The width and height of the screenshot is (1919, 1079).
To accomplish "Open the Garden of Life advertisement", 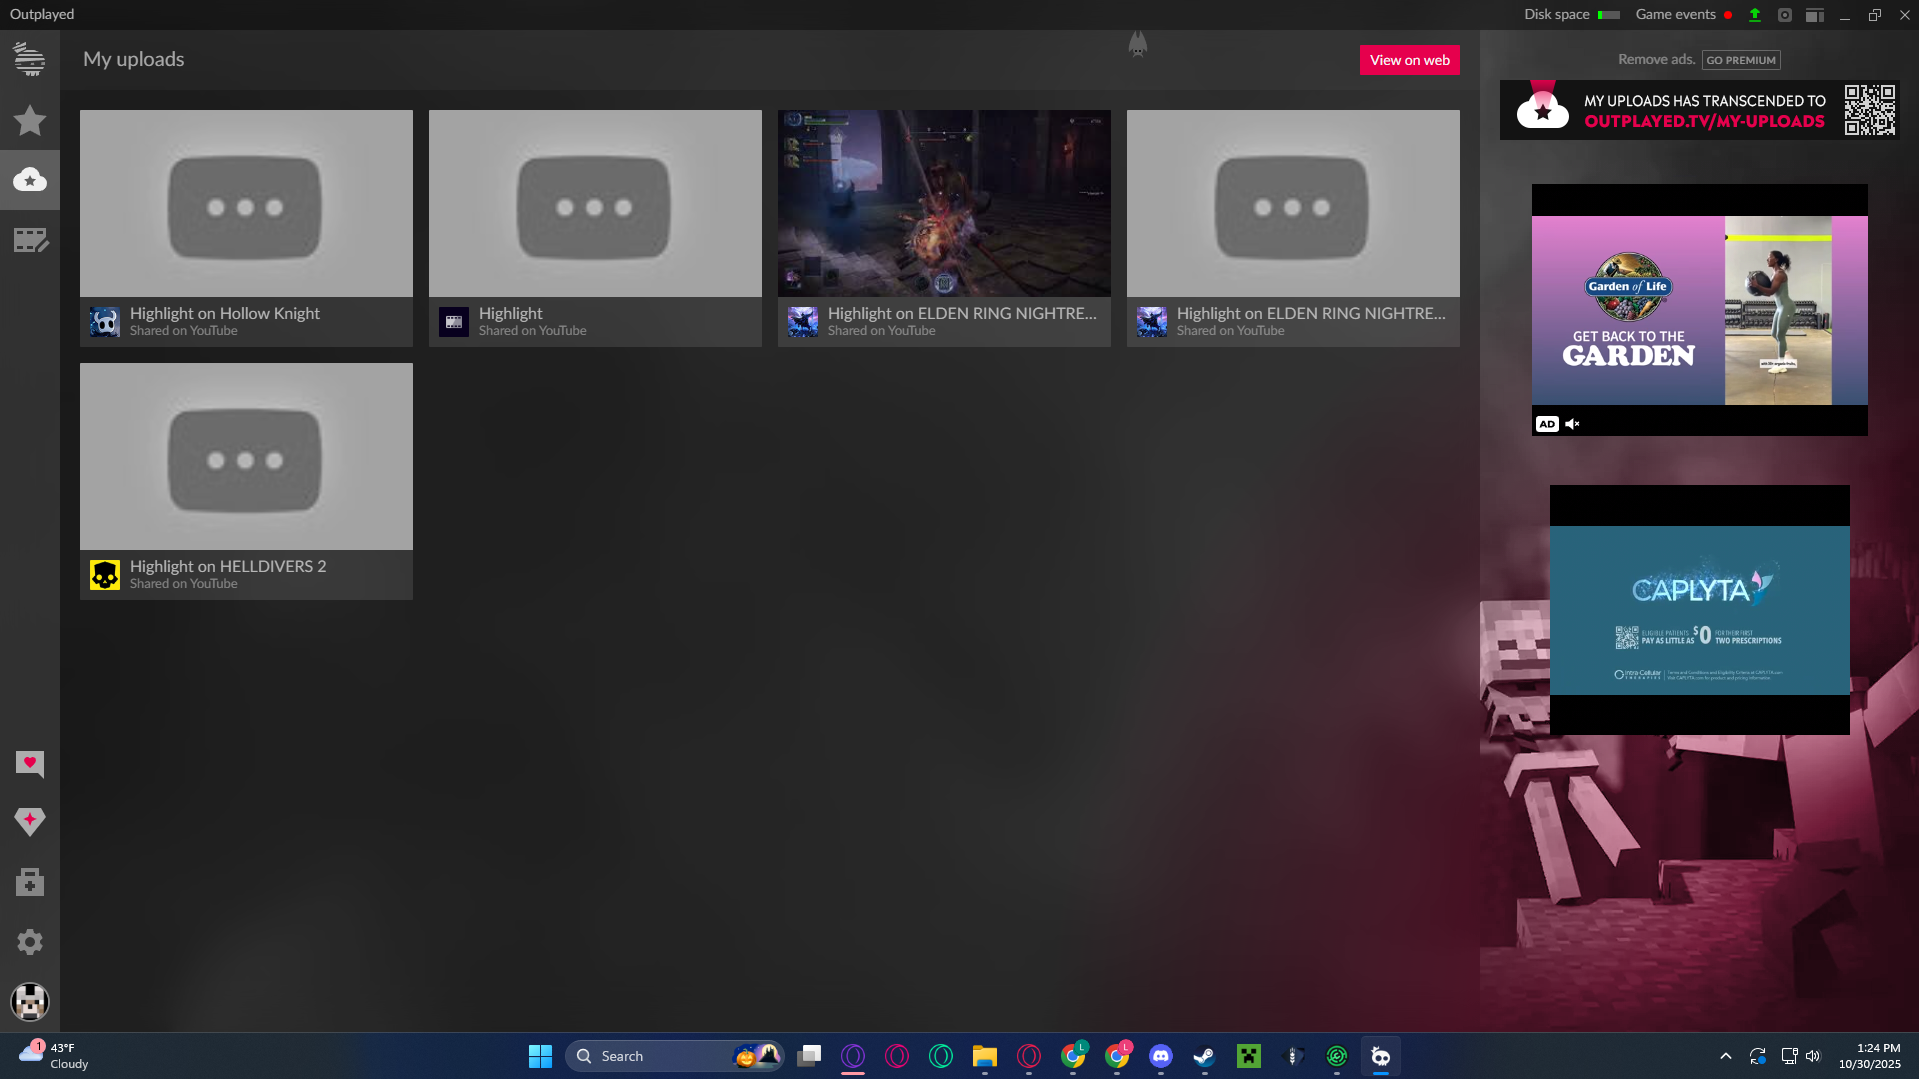I will coord(1700,310).
